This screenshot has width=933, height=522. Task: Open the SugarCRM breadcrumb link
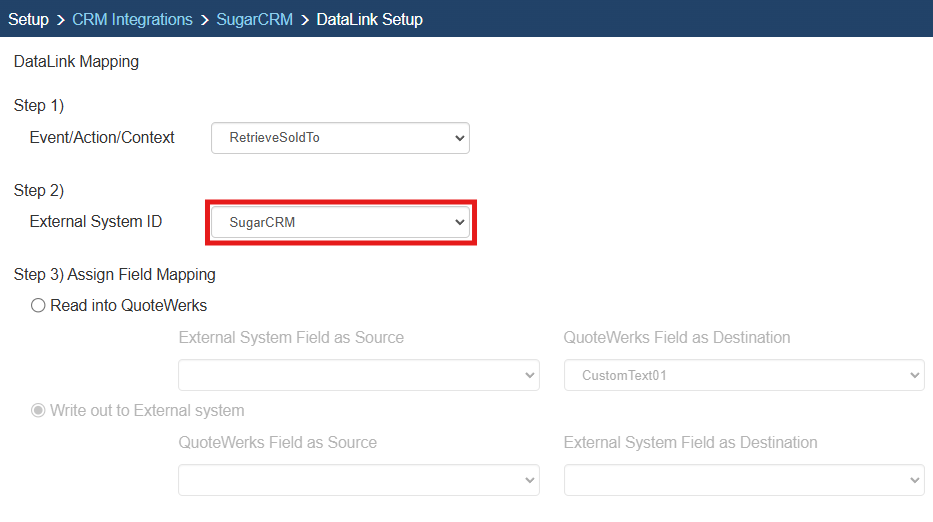point(254,19)
